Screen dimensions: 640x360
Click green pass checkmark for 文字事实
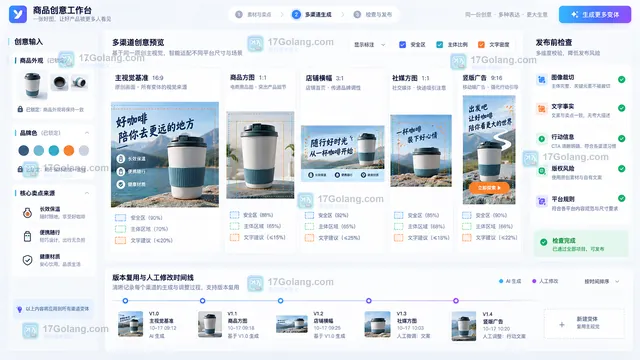622,108
